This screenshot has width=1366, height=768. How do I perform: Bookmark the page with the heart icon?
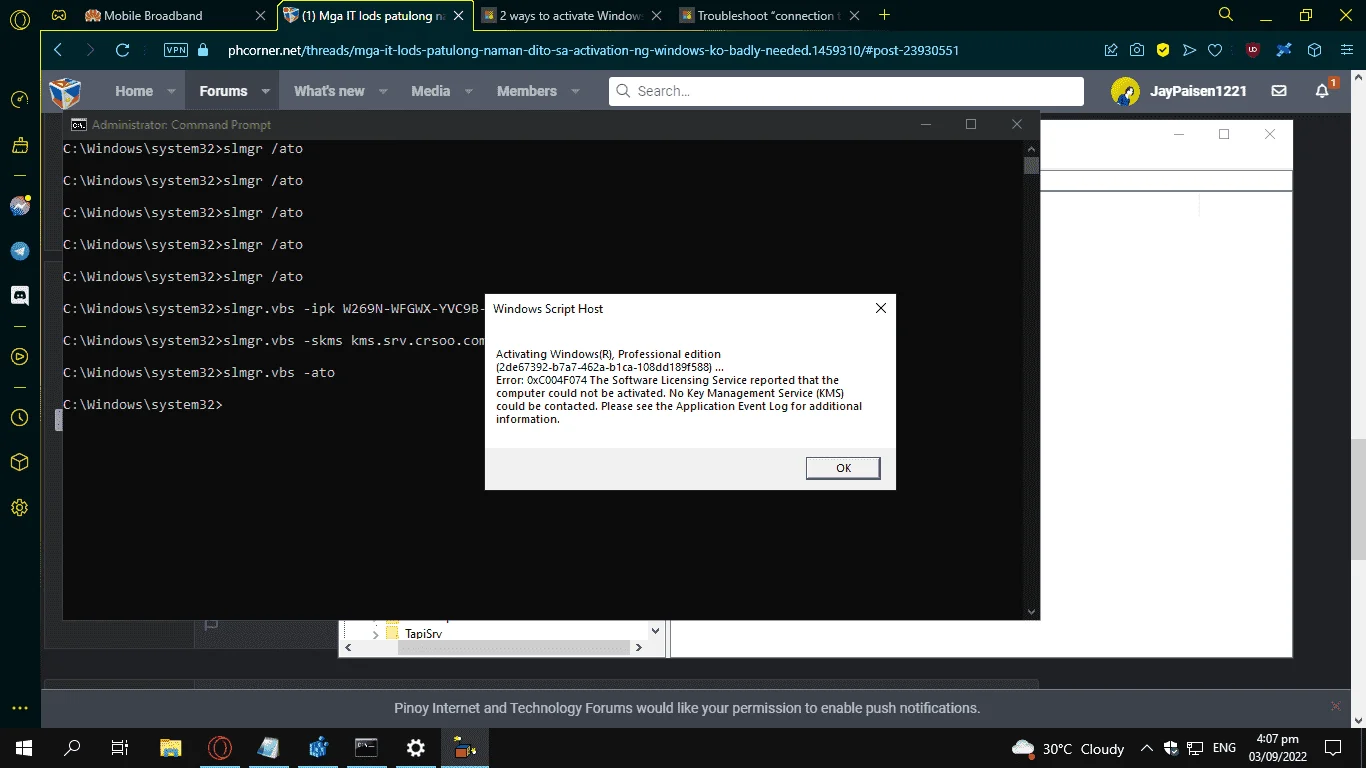tap(1215, 50)
